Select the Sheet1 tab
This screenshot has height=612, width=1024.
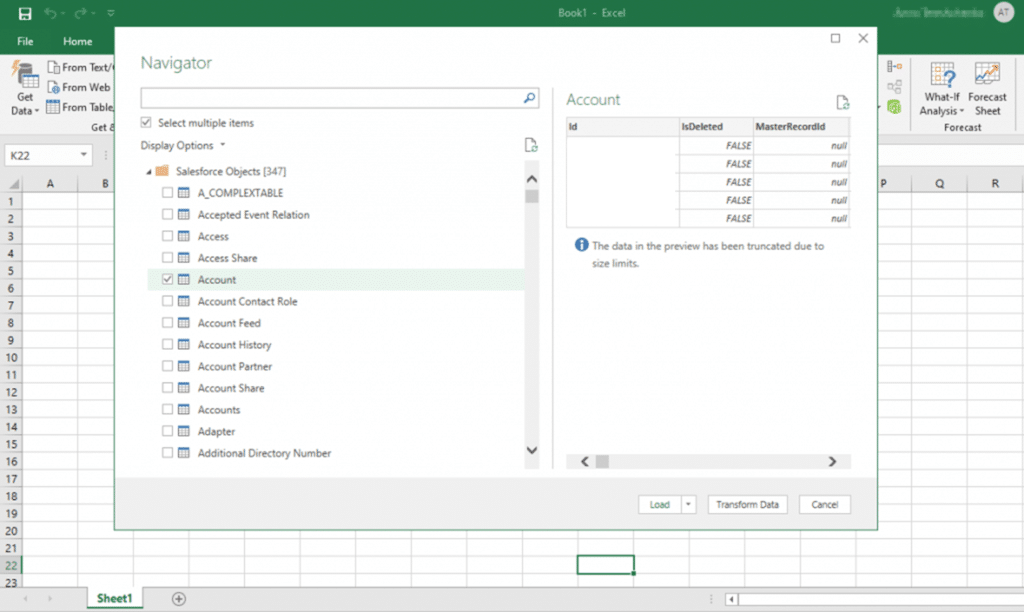pyautogui.click(x=114, y=598)
